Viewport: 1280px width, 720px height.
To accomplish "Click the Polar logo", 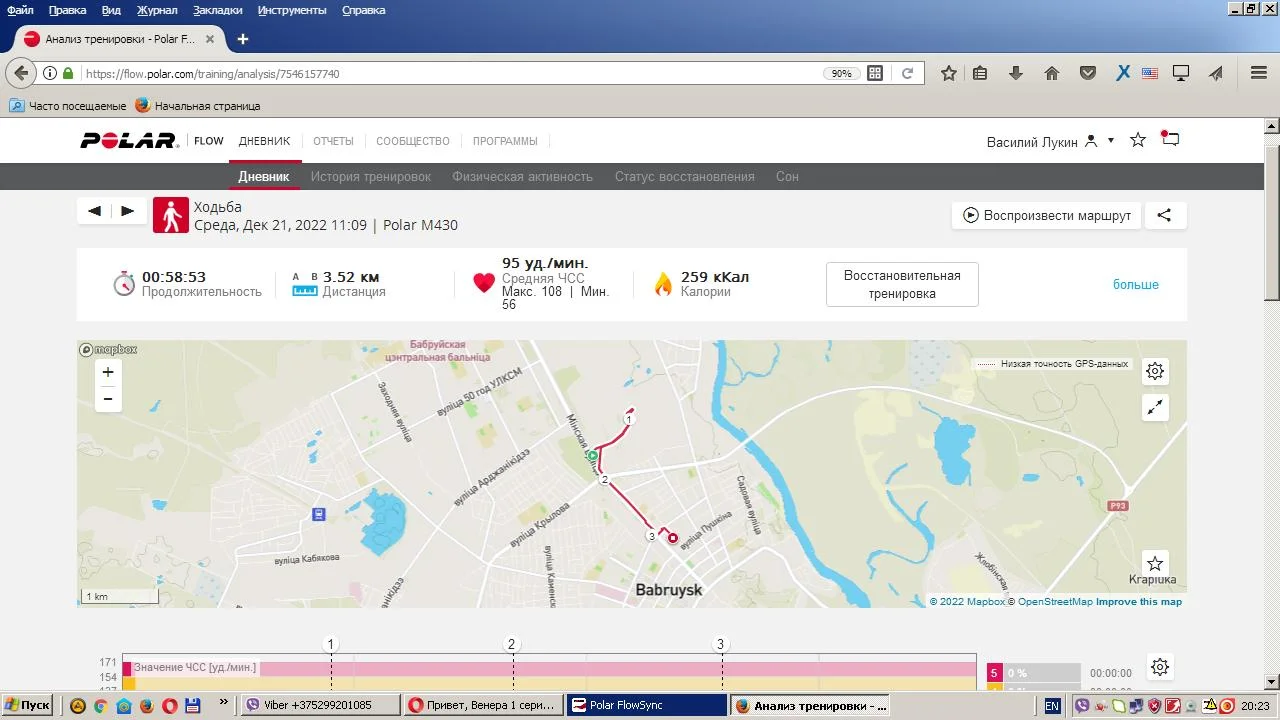I will 129,141.
